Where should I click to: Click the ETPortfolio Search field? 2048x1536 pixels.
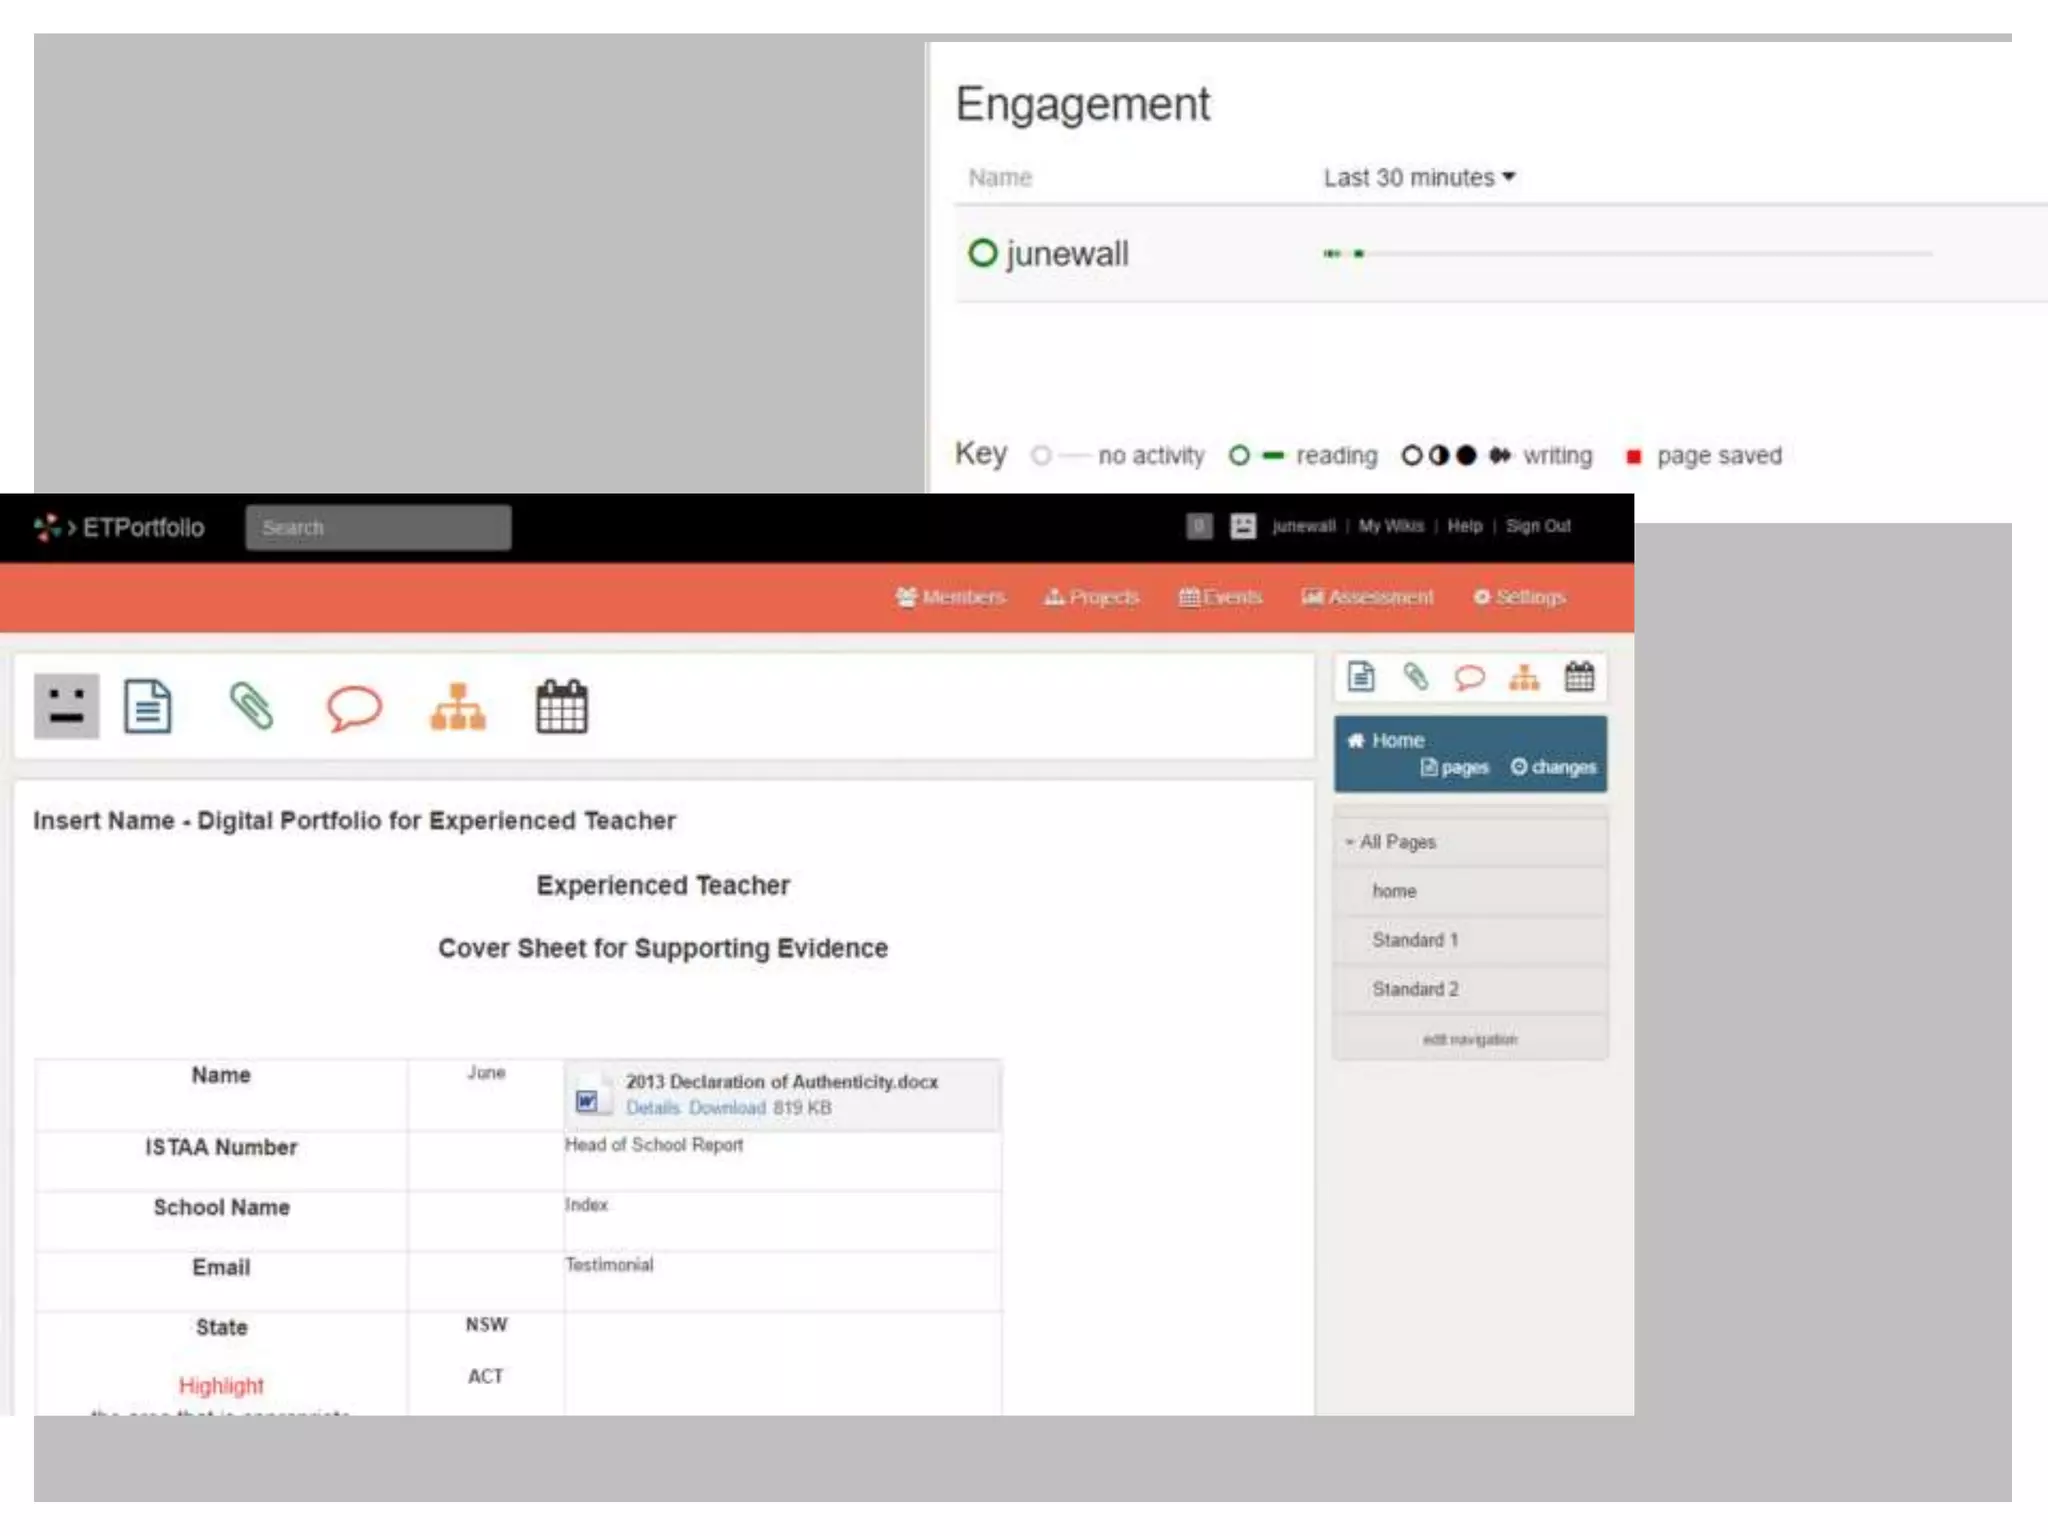378,527
